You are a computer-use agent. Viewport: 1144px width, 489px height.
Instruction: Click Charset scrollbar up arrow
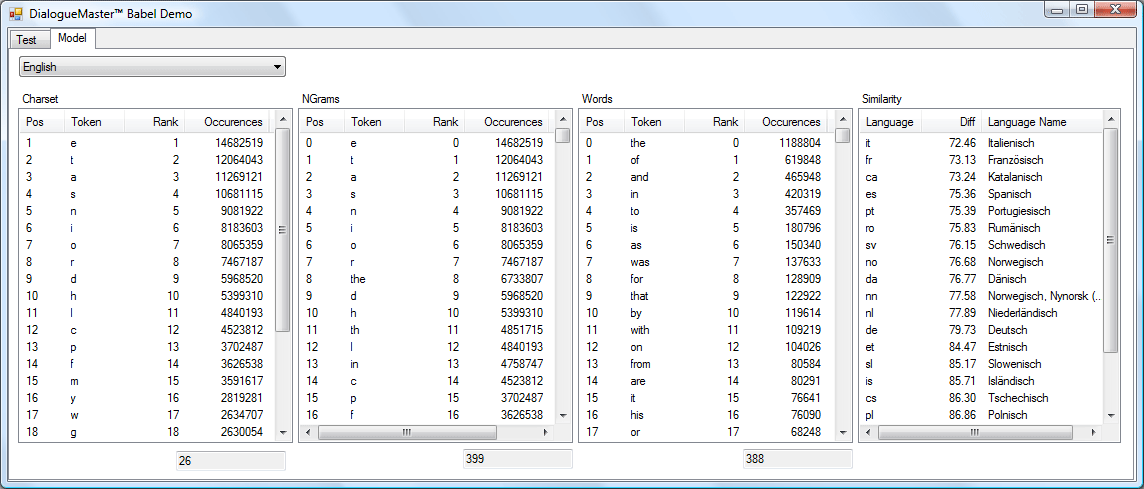(284, 118)
